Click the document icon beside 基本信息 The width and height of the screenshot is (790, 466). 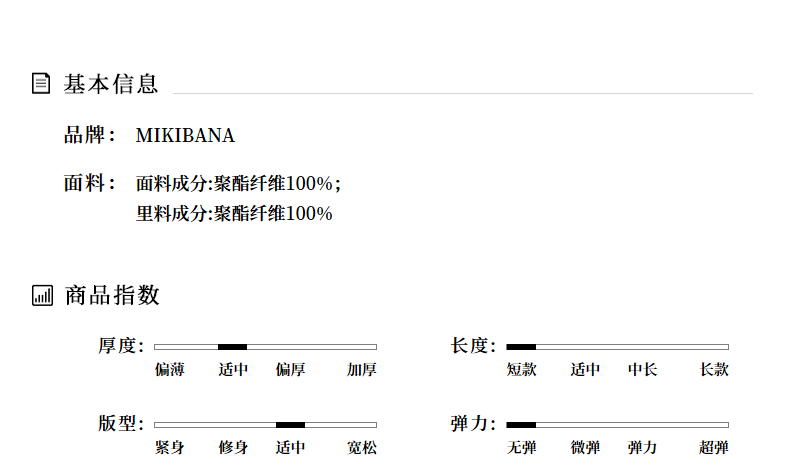[x=41, y=83]
